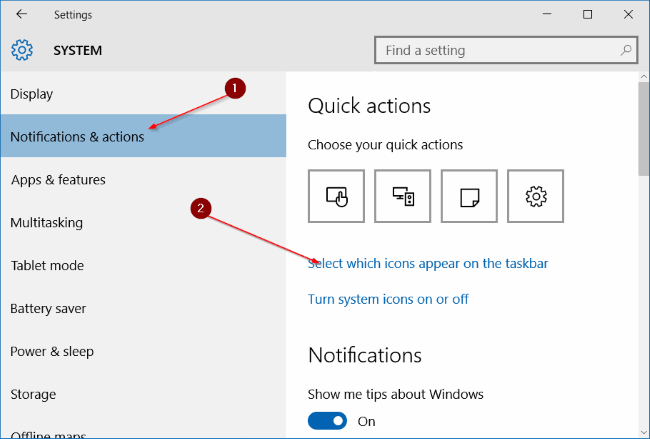Select the All settings quick action tile

pos(535,197)
